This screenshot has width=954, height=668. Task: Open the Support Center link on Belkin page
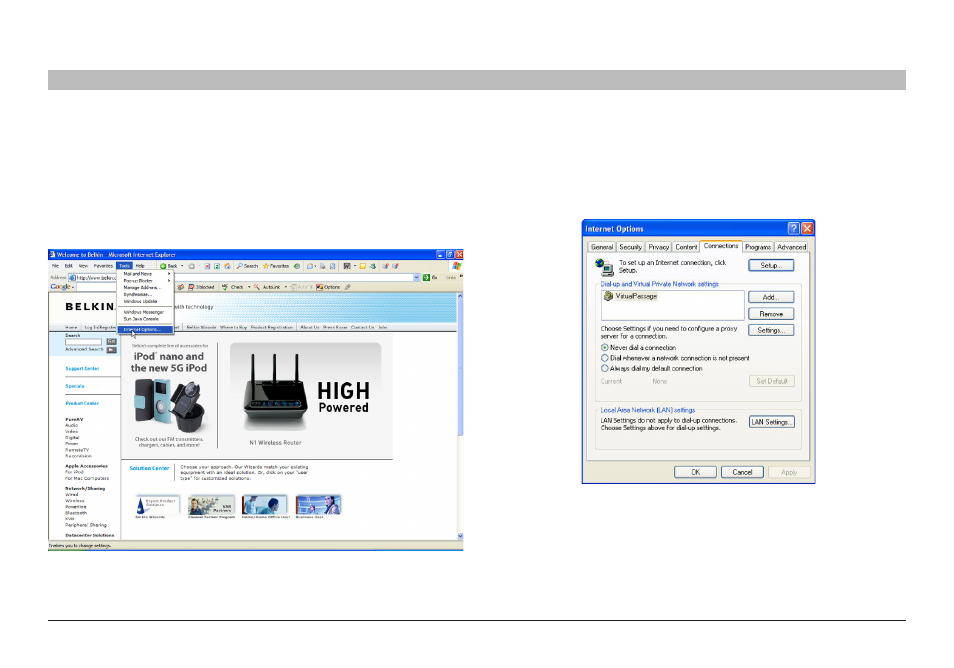pyautogui.click(x=82, y=369)
